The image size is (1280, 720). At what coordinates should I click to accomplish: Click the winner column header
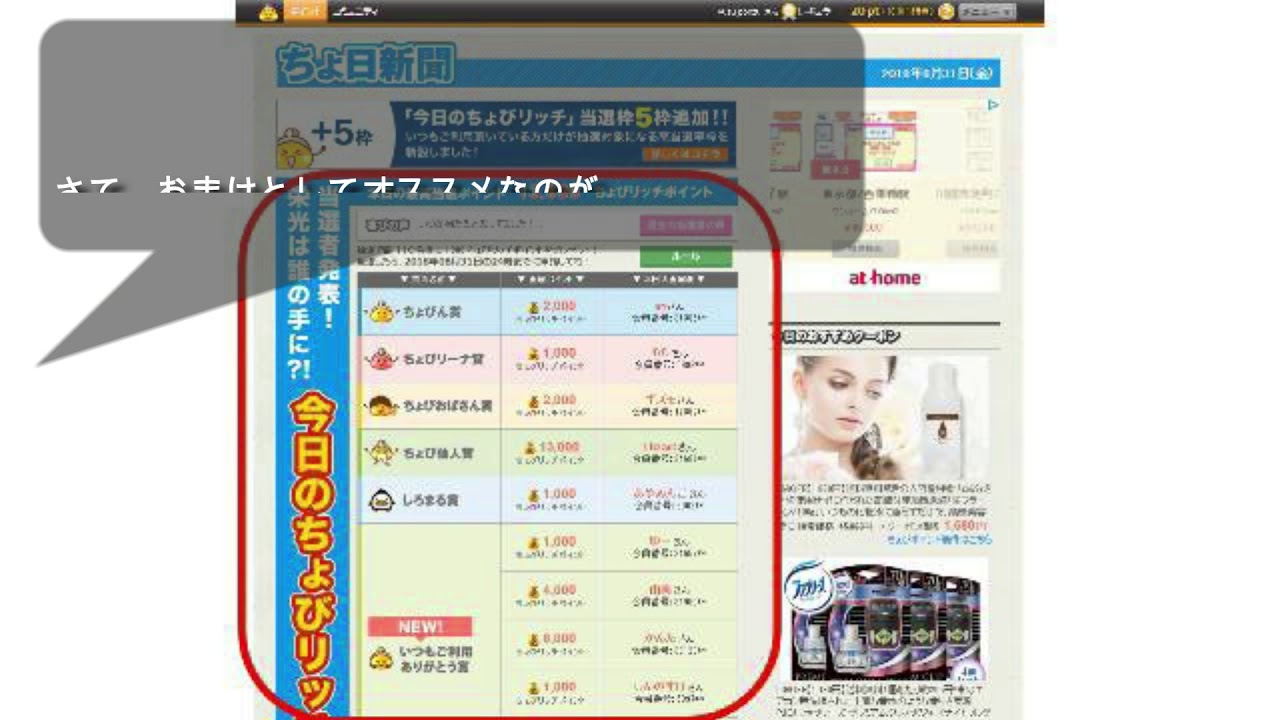pos(670,280)
